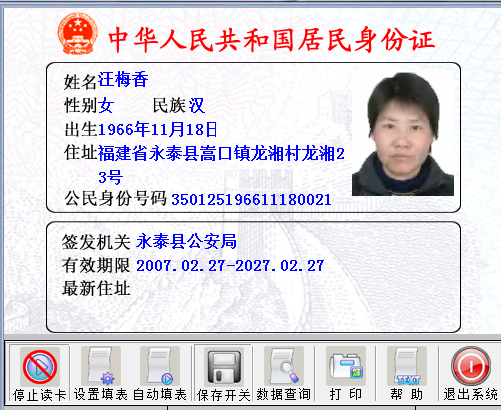Click the red 中华人民共和国居民身份证 title

(x=271, y=40)
